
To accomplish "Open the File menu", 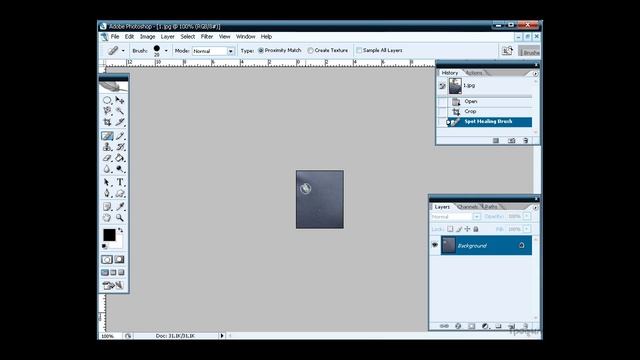I will 115,37.
